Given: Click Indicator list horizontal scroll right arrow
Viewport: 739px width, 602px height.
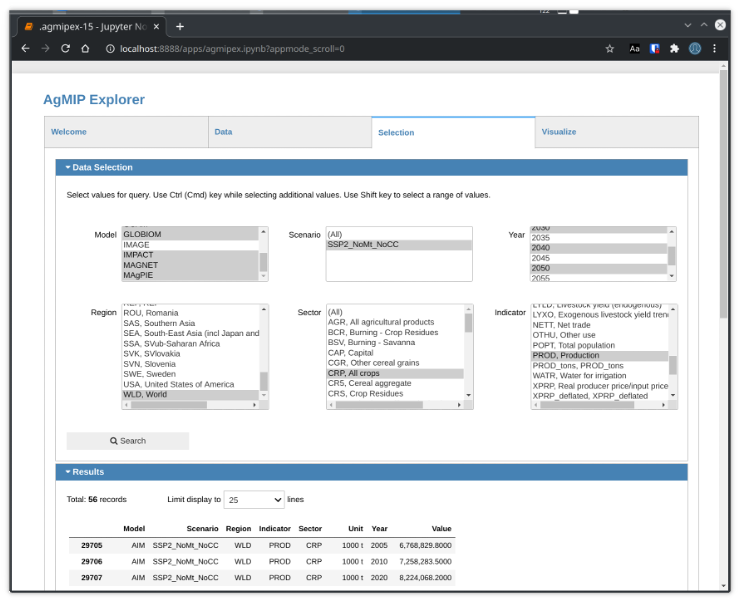Looking at the screenshot, I should point(664,405).
